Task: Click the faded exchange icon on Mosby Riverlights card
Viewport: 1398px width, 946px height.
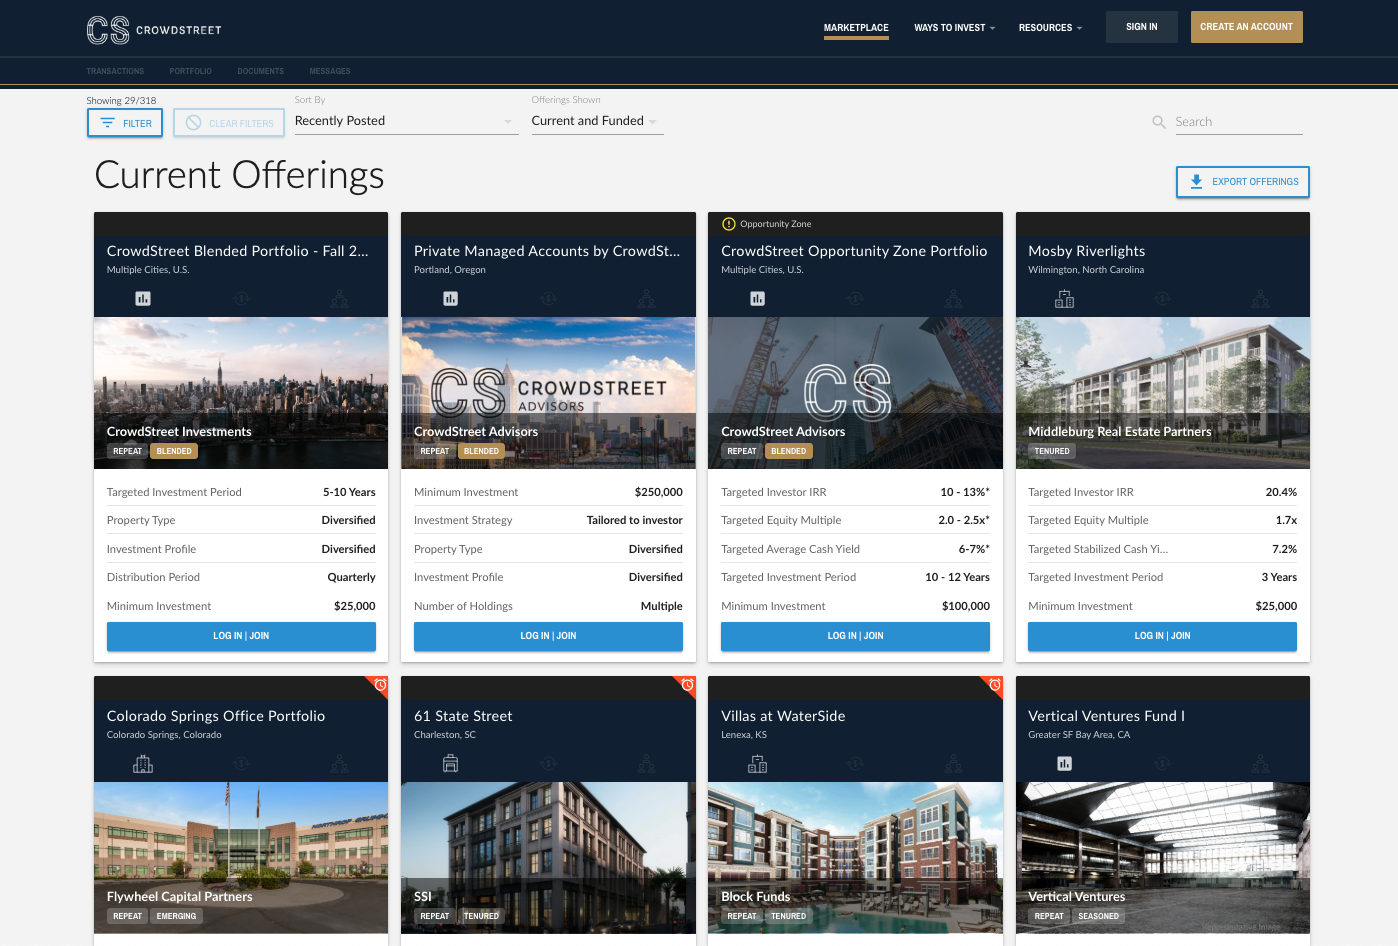Action: coord(1162,299)
